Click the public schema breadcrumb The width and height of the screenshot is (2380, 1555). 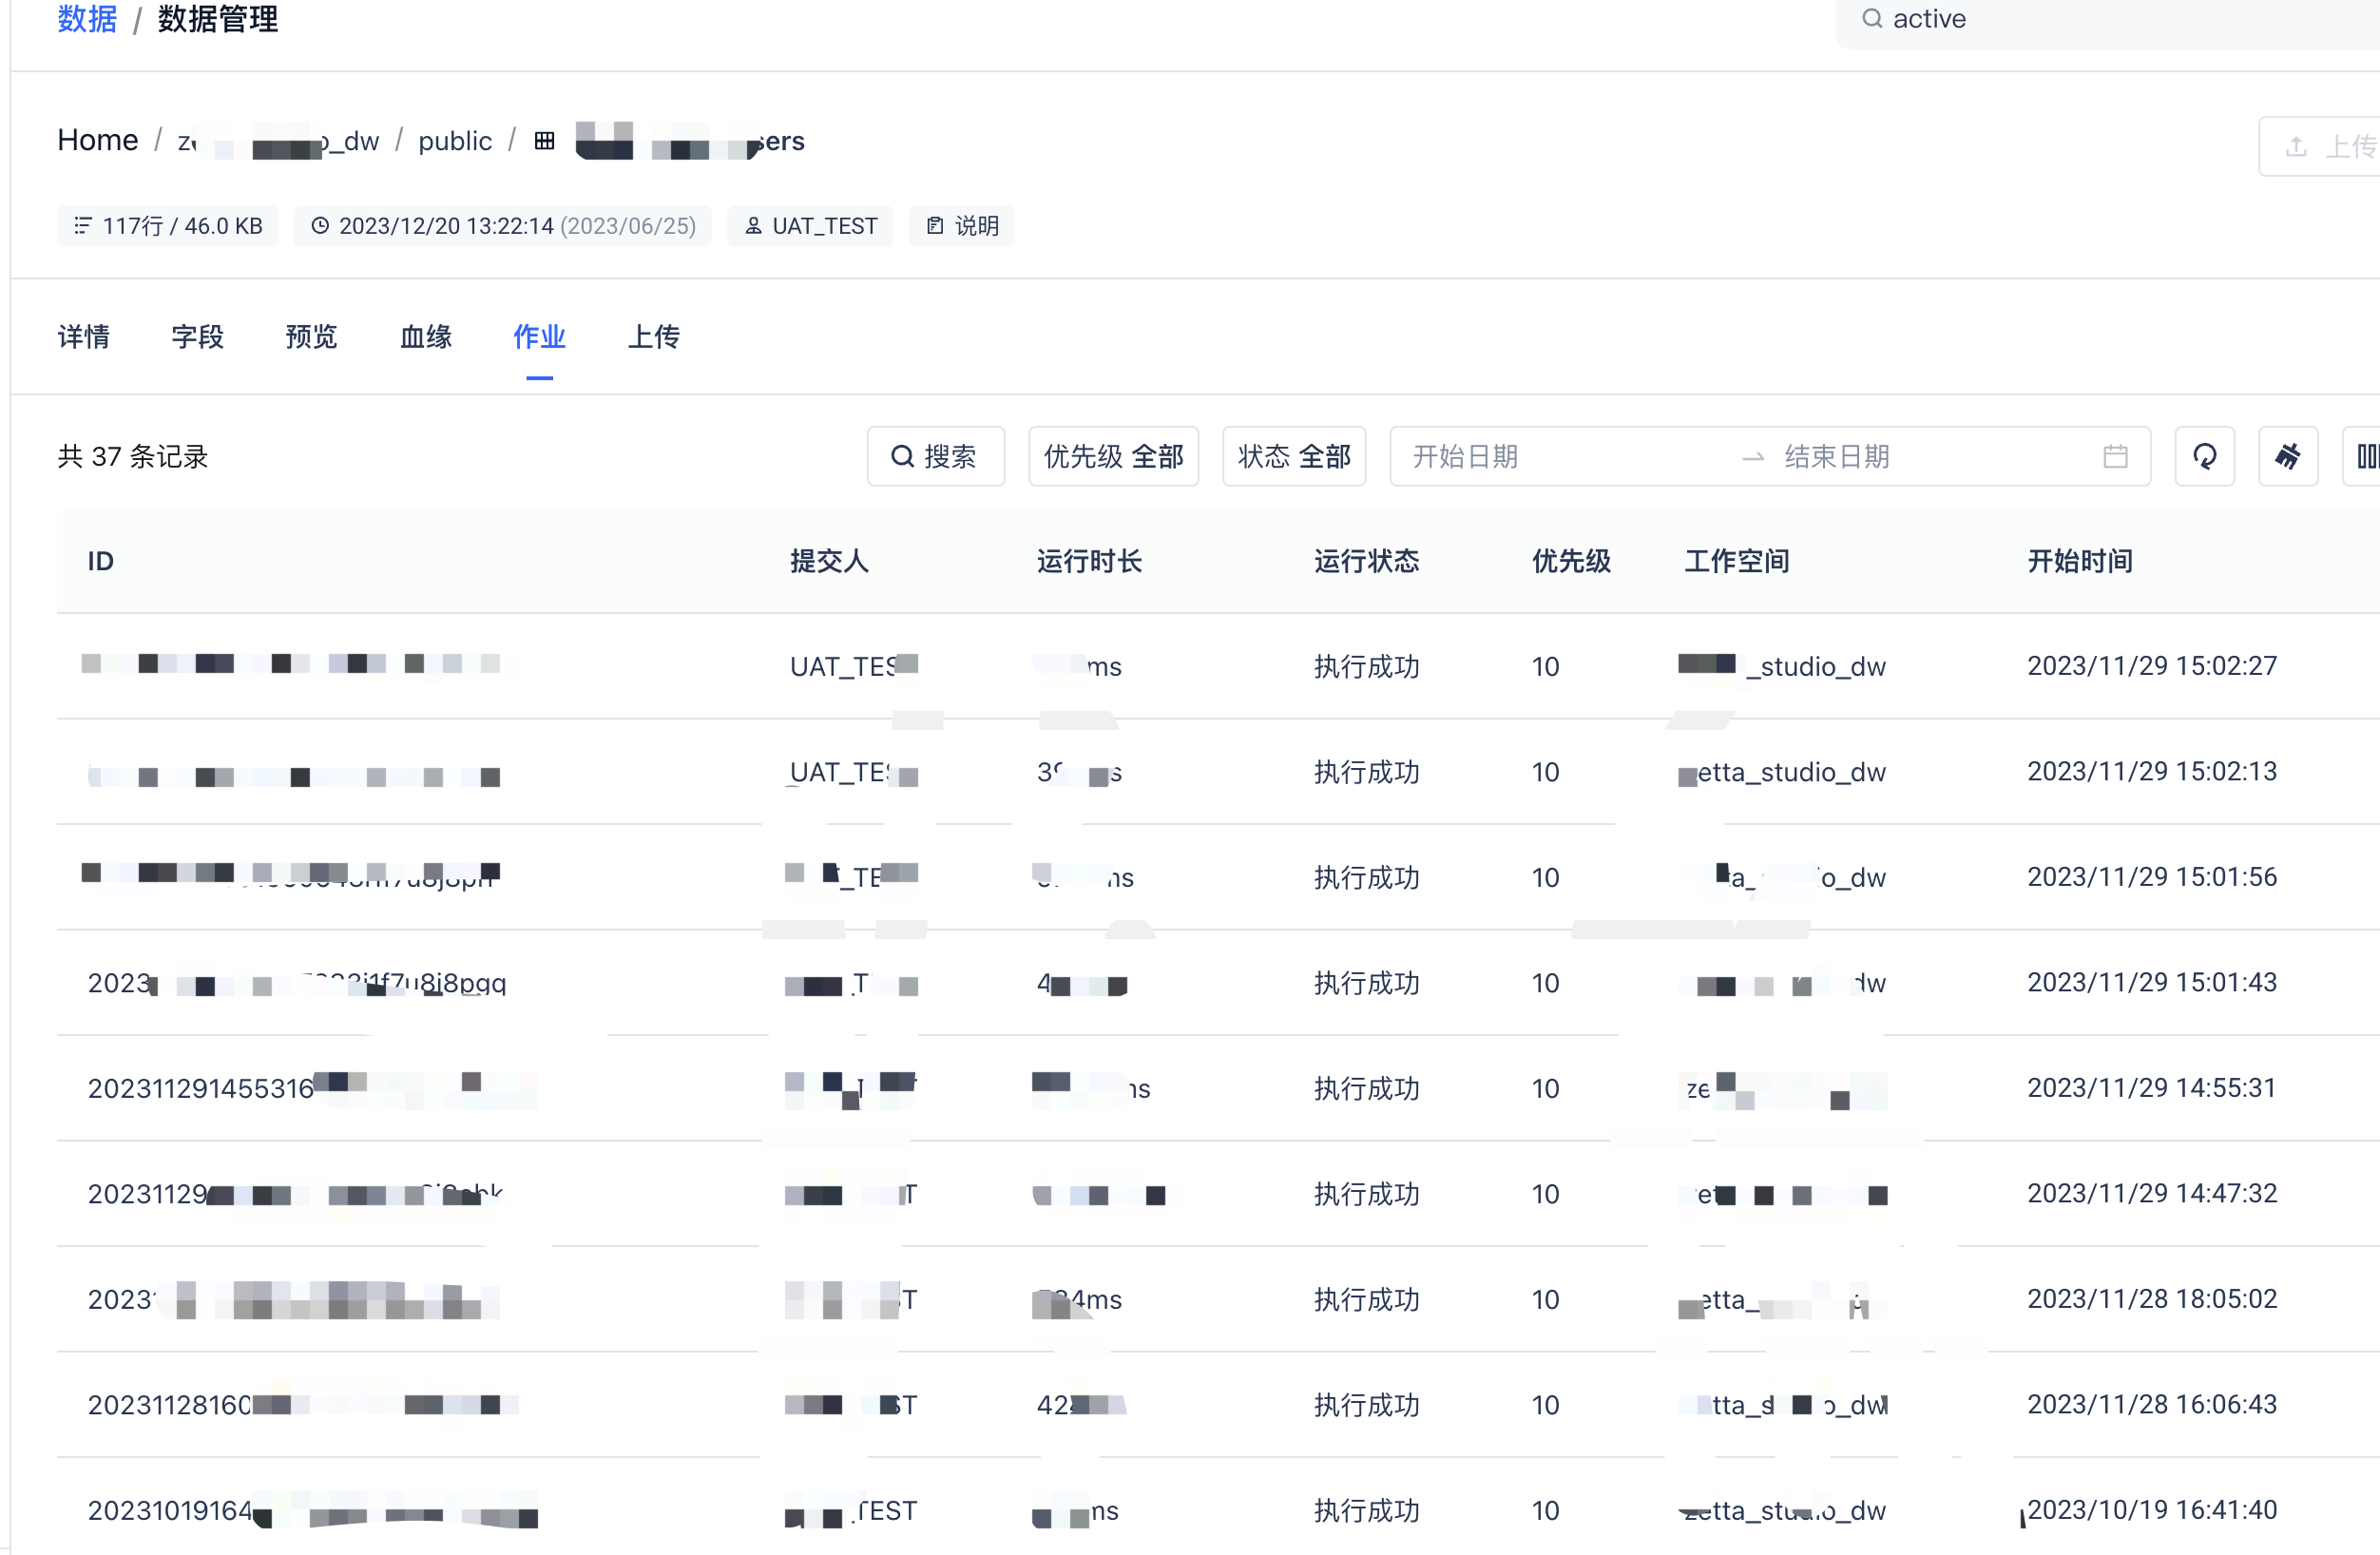(454, 141)
